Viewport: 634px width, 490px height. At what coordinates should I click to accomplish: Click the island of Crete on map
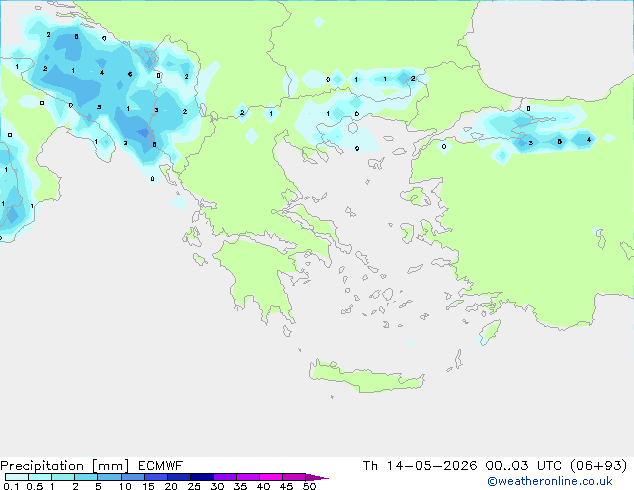[x=366, y=377]
